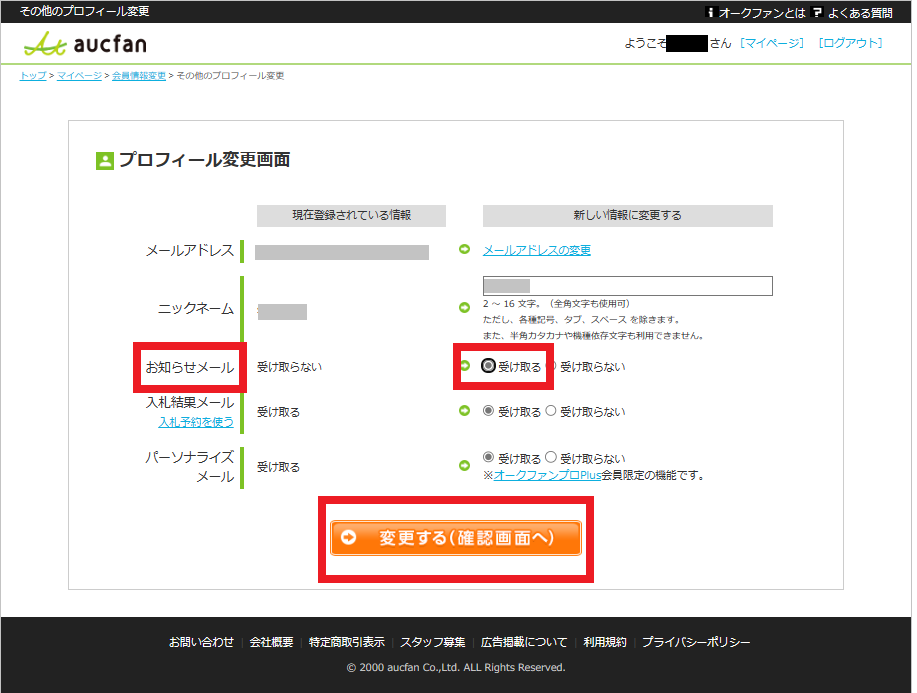Click the current 入札結果メール value 受け取る

pos(278,412)
